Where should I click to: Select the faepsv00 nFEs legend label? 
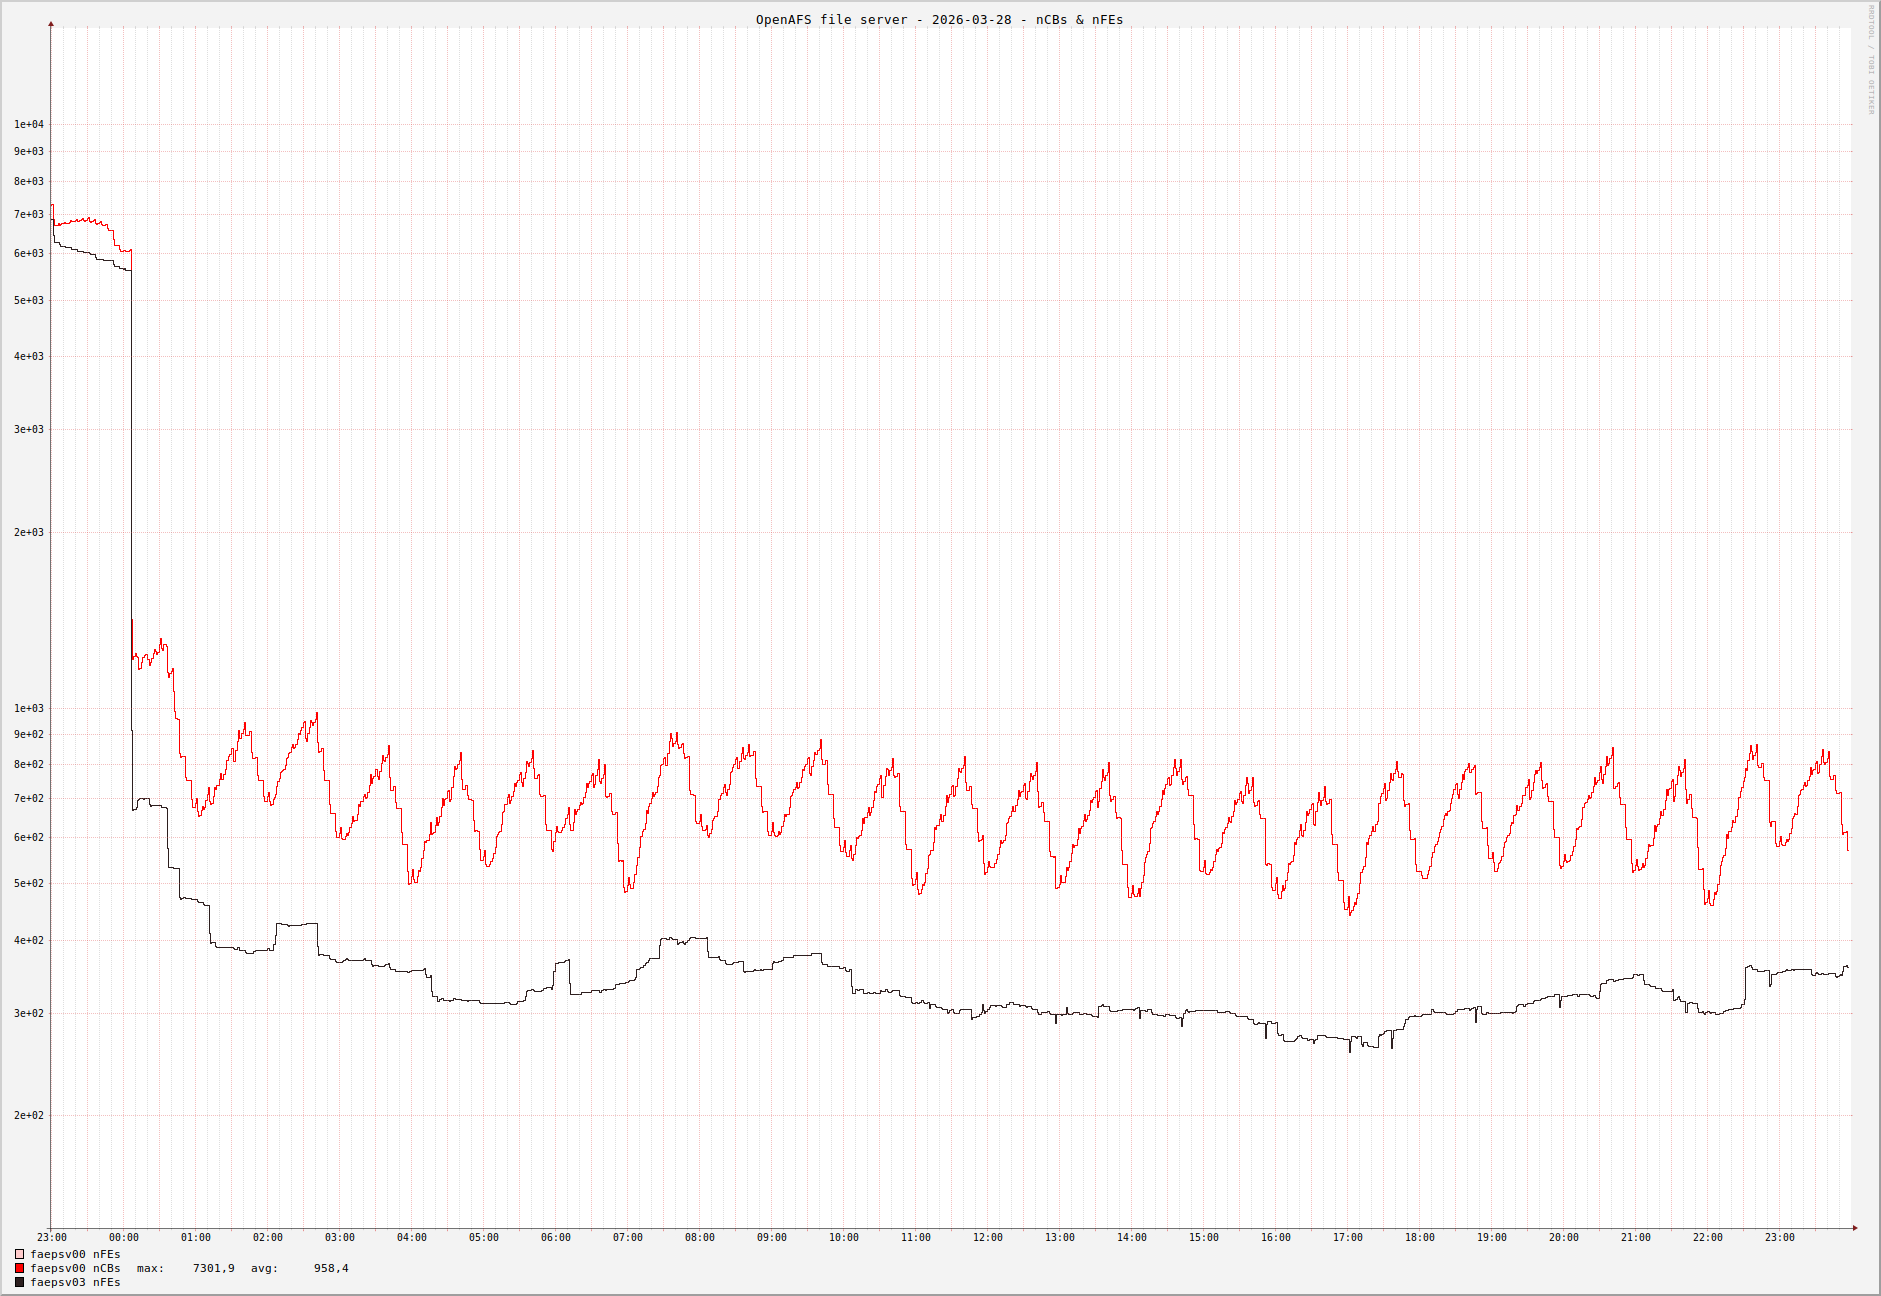tap(75, 1254)
